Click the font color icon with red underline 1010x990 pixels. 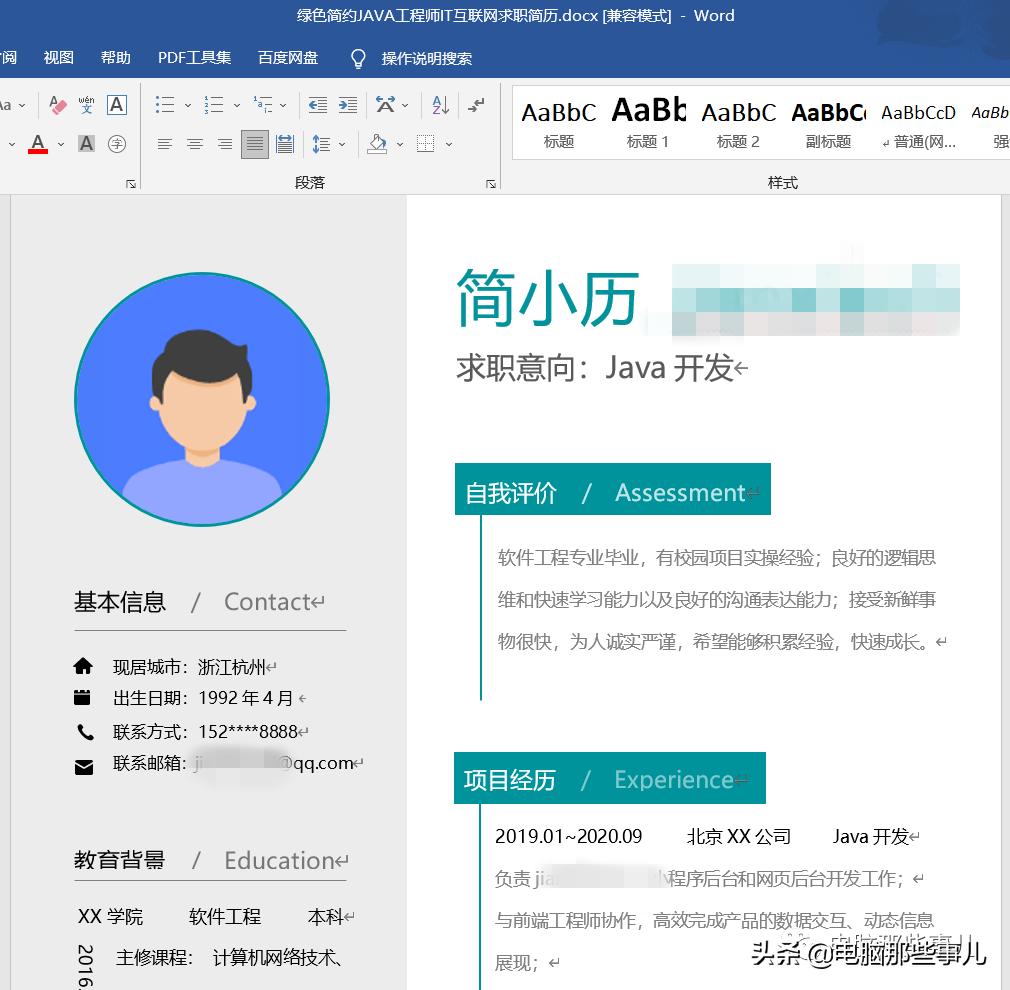38,144
